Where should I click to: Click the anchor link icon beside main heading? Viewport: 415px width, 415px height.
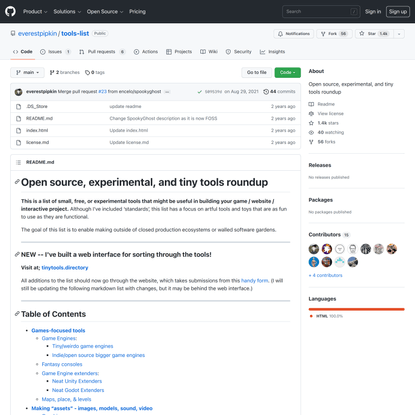17,182
